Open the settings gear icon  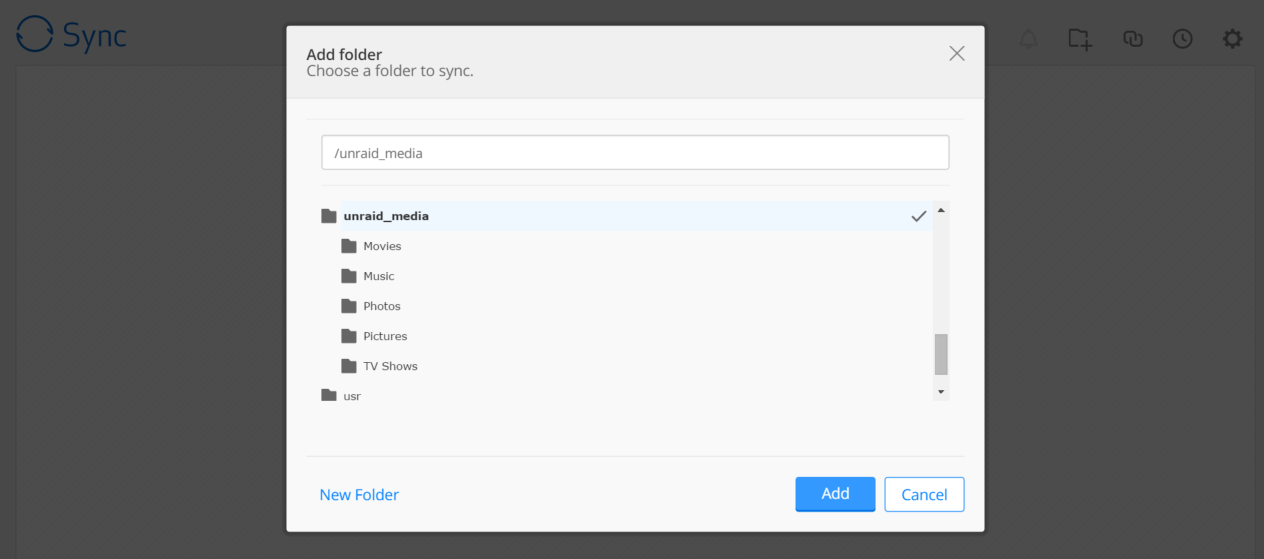[1233, 39]
